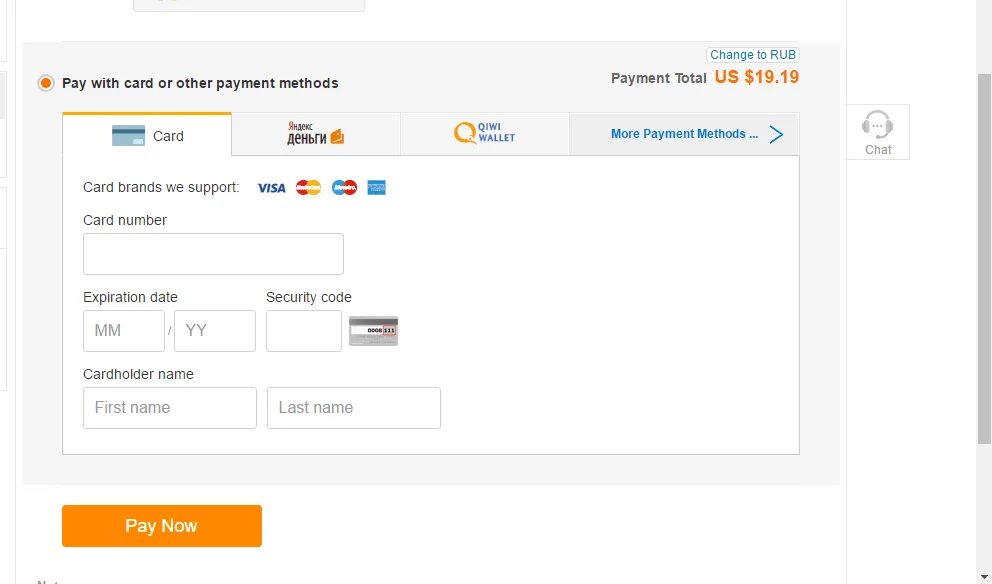The width and height of the screenshot is (992, 584).
Task: Click the Security code input box
Action: [304, 331]
